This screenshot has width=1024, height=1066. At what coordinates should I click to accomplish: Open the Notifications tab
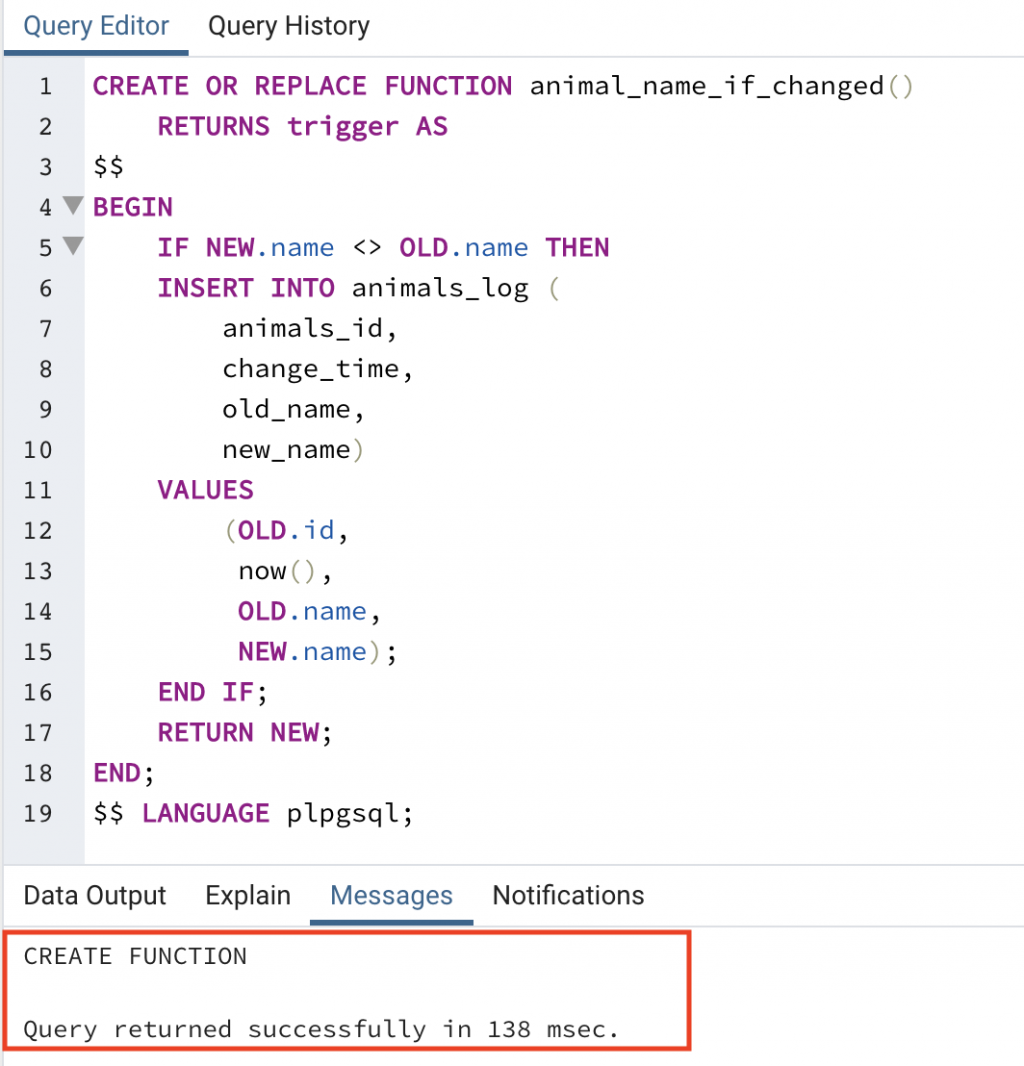click(568, 895)
